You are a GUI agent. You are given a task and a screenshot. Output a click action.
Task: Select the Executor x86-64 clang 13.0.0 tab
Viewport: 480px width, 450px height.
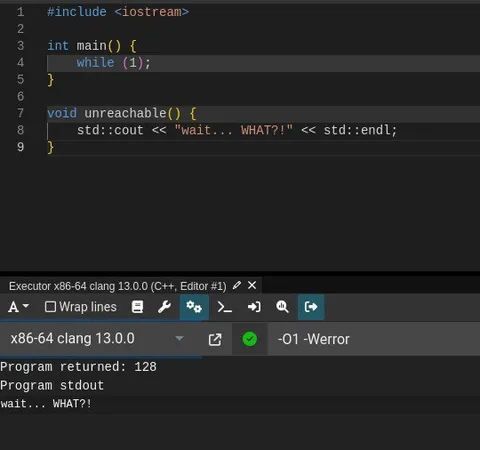[x=117, y=286]
